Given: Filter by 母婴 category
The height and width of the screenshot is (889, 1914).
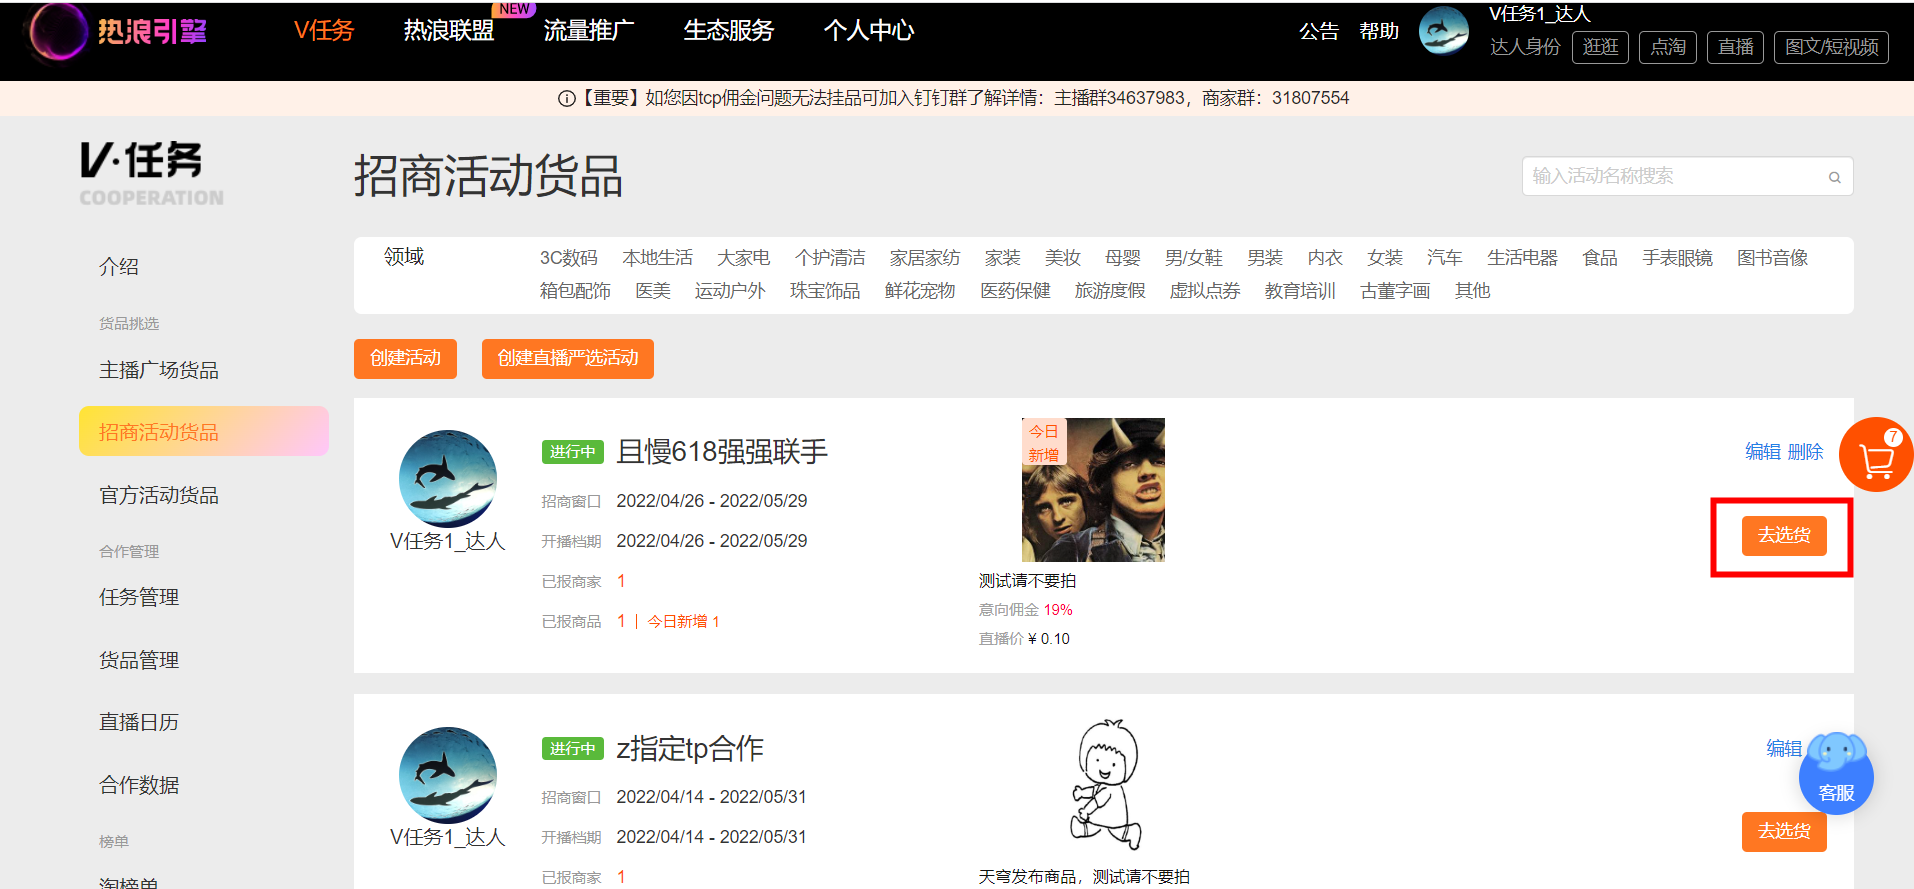Looking at the screenshot, I should coord(1123,258).
